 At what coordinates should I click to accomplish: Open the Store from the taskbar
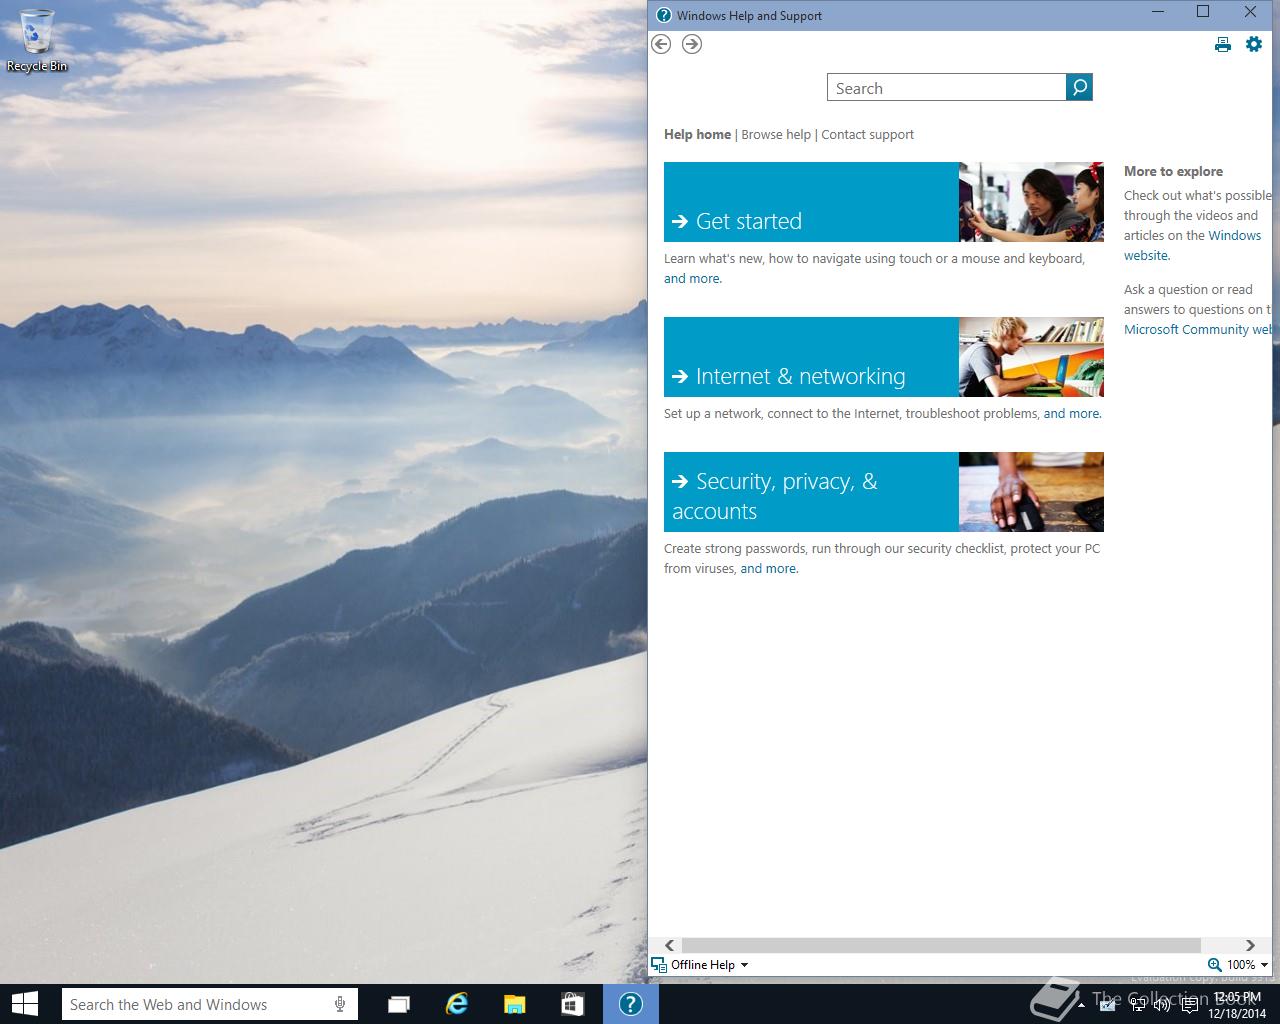pyautogui.click(x=572, y=1004)
